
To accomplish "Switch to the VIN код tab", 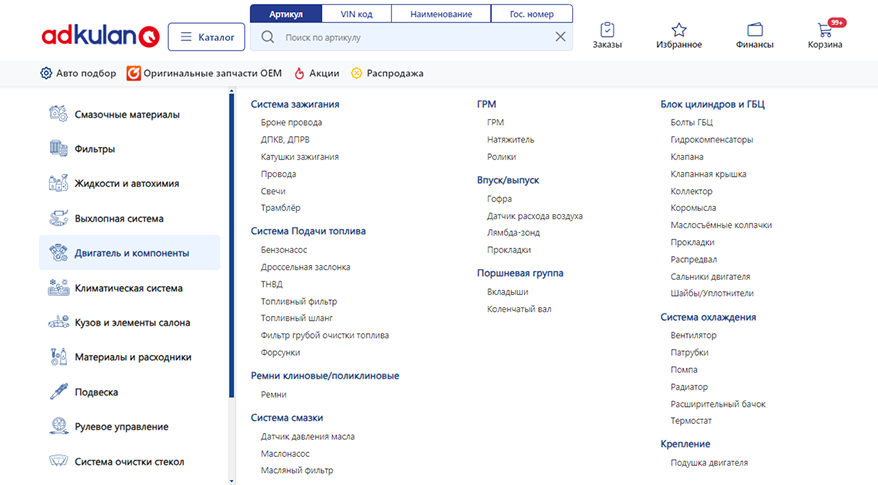I will tap(356, 14).
